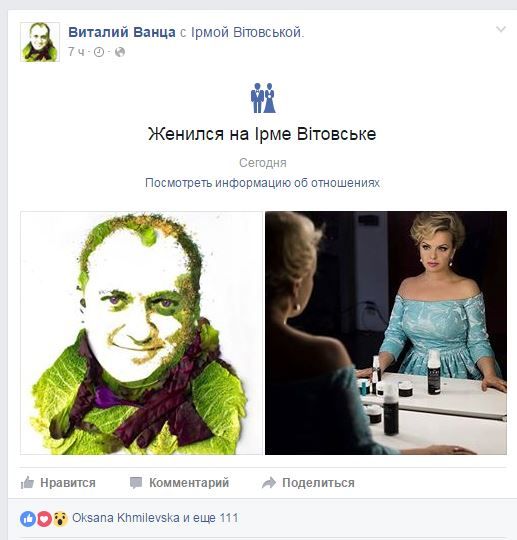Screen dimensions: 517x540
Task: Click the Женился на Ірме Вітовське heading
Action: 262,134
